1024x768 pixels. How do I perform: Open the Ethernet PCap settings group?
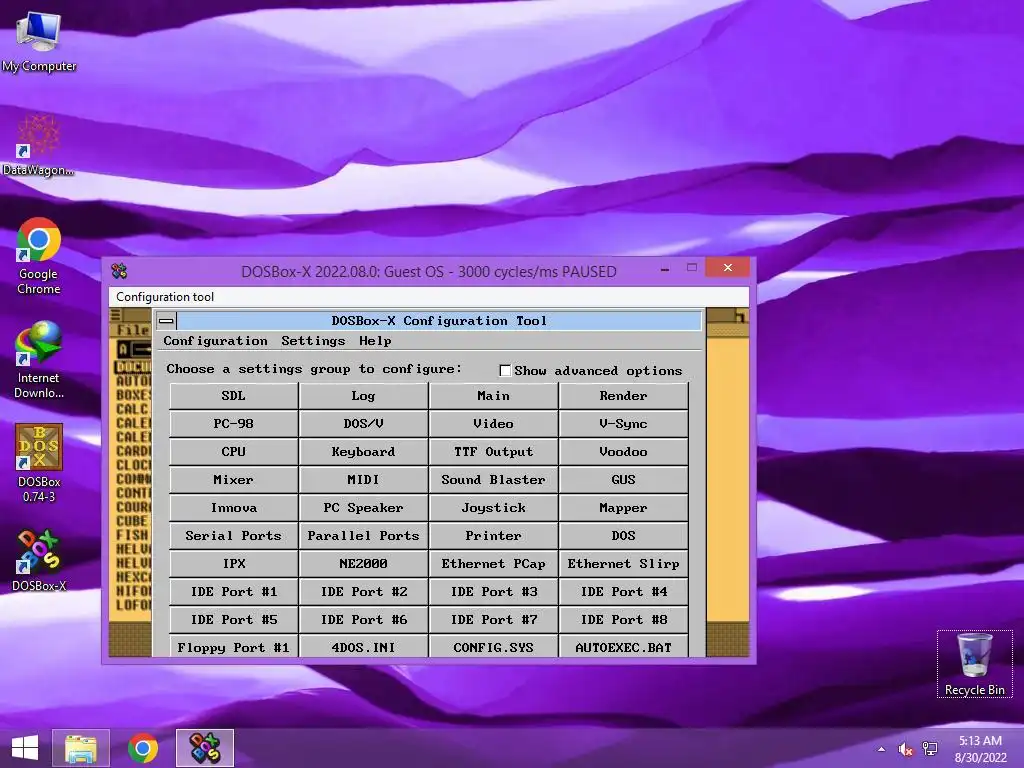tap(493, 564)
